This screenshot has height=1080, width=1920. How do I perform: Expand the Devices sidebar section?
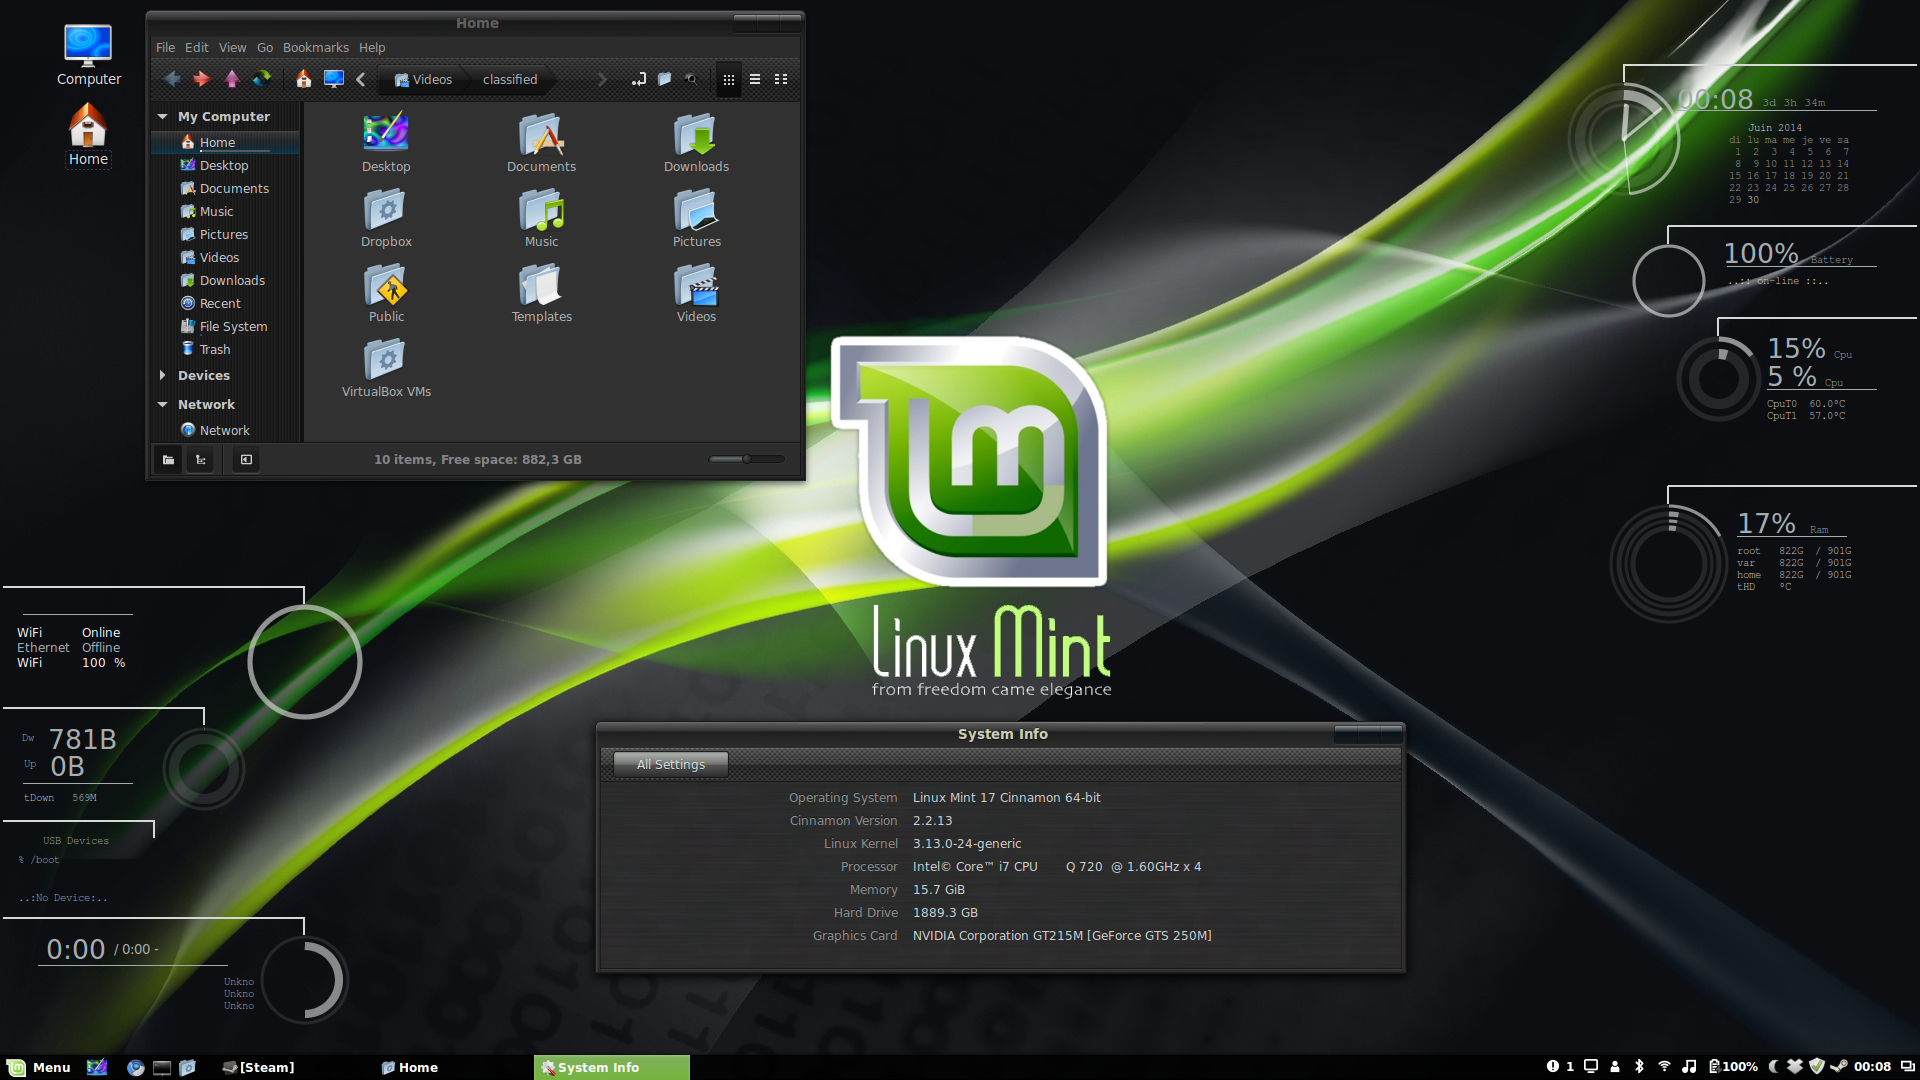[x=162, y=376]
